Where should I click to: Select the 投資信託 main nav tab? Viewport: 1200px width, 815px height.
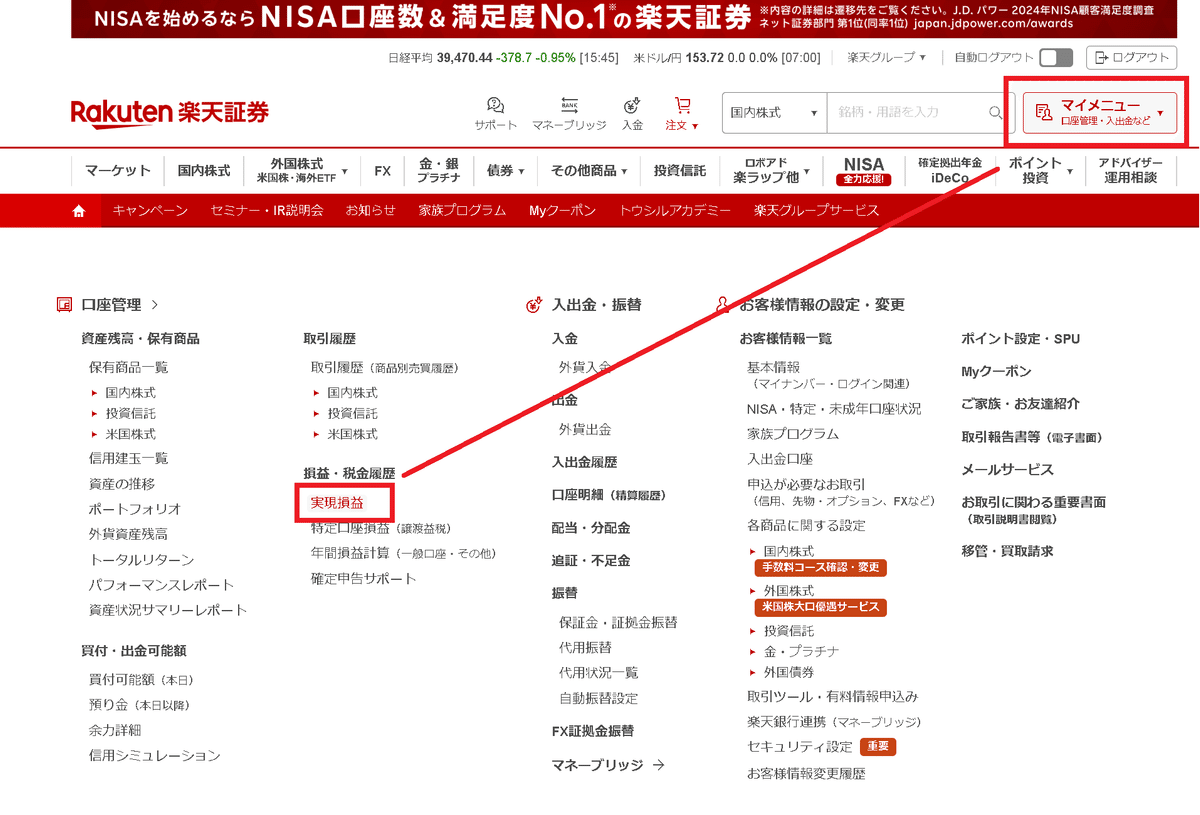coord(680,171)
